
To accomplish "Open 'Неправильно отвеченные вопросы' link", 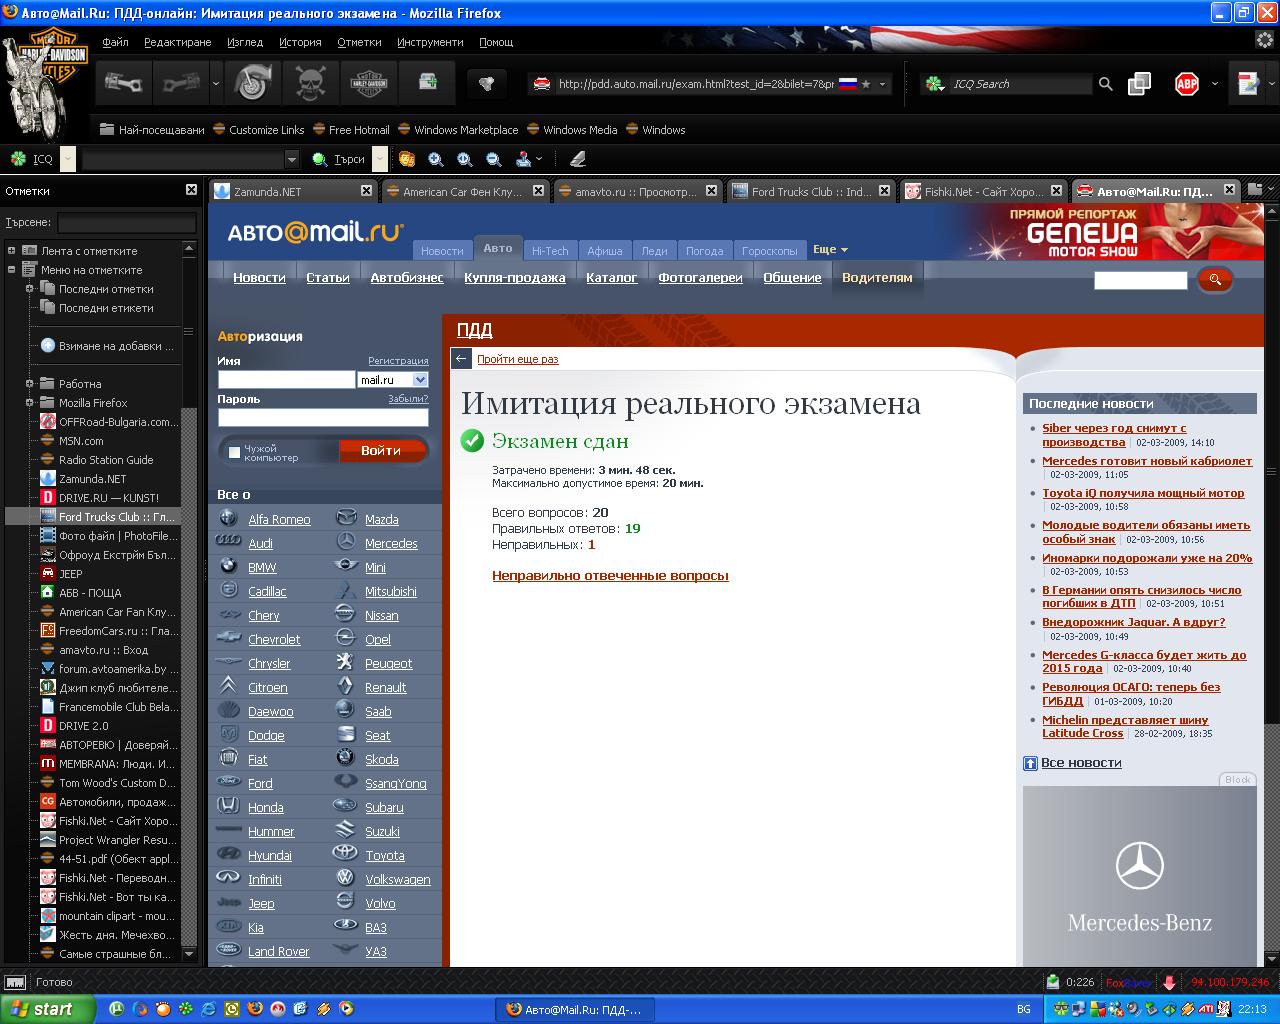I will (610, 576).
